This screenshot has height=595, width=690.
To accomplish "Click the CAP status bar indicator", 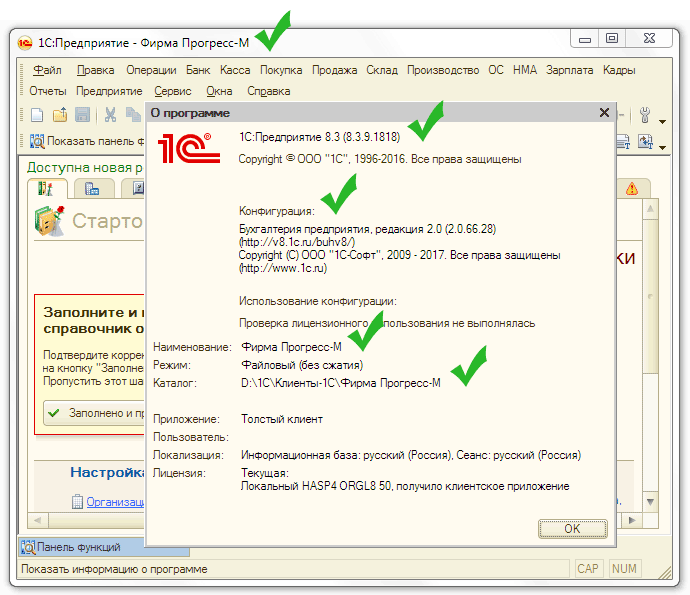I will [x=587, y=569].
